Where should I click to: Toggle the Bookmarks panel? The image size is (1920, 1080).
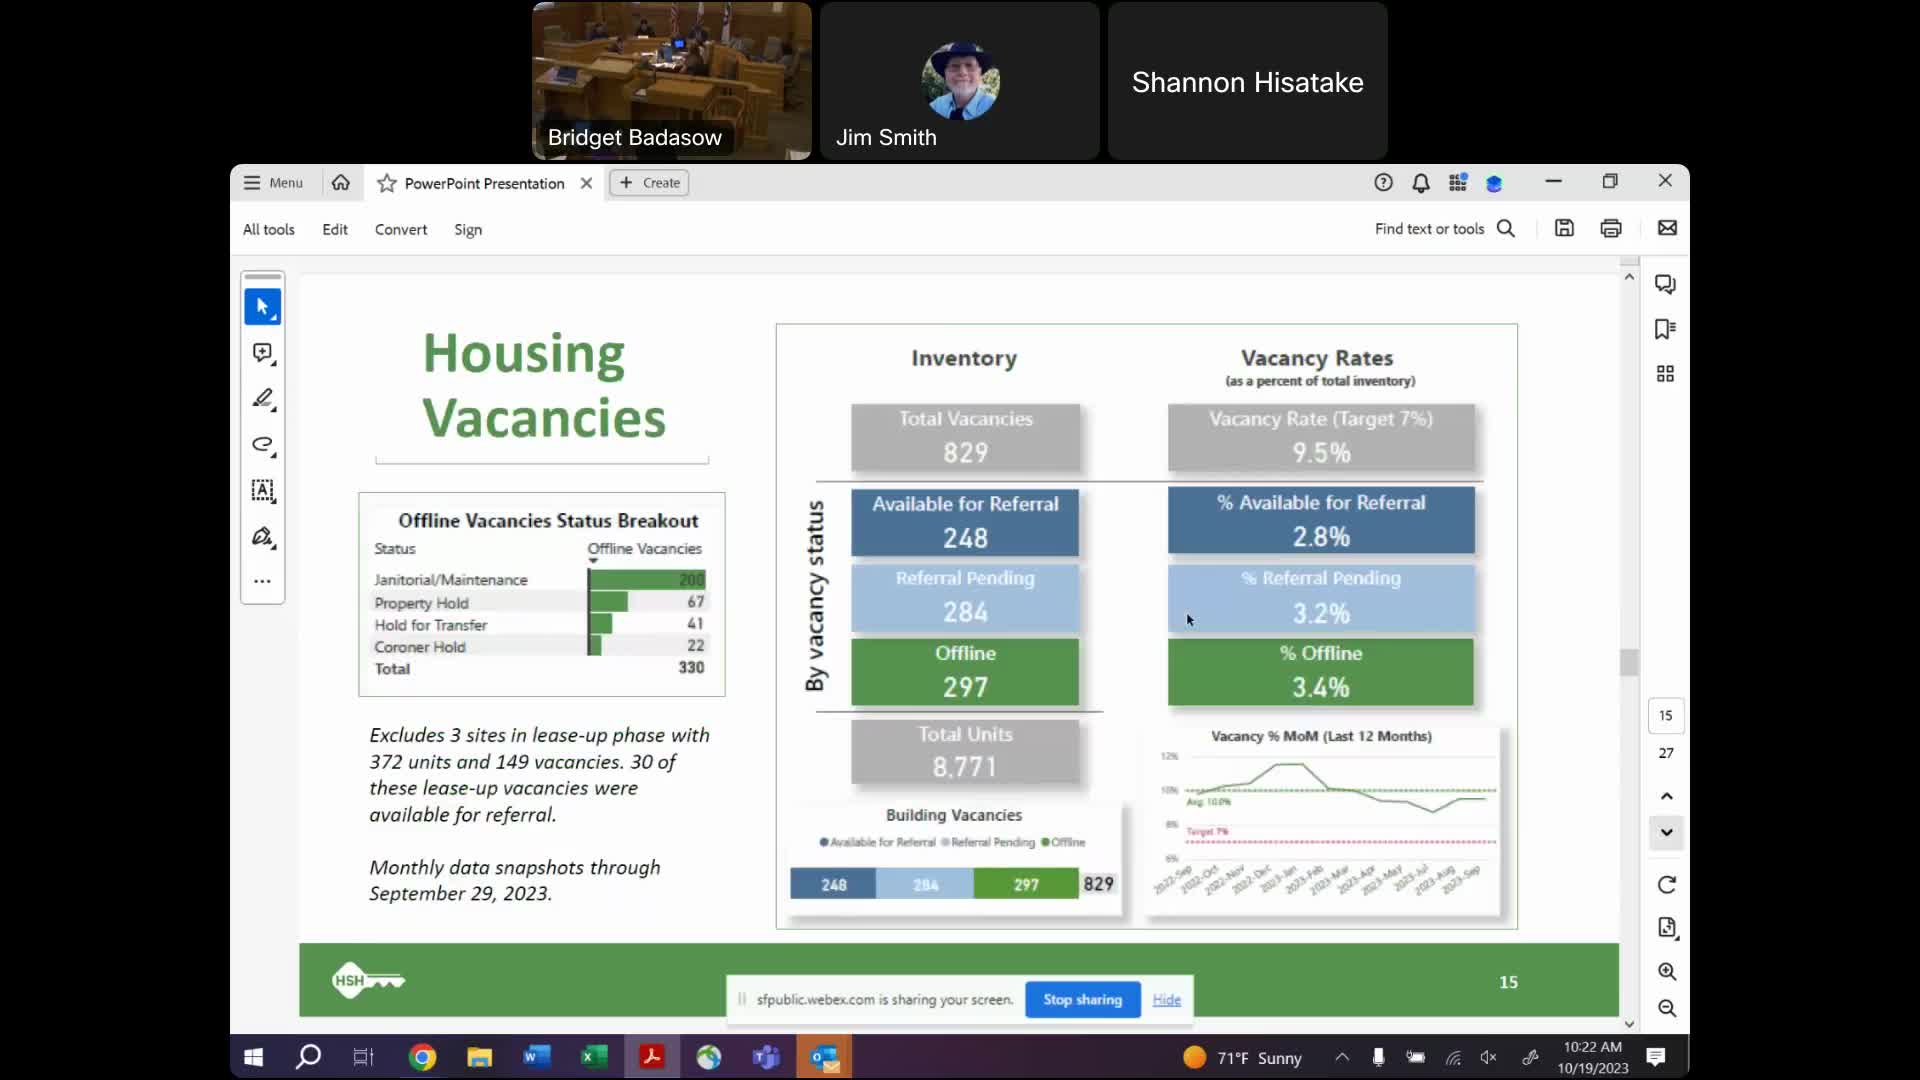1666,328
